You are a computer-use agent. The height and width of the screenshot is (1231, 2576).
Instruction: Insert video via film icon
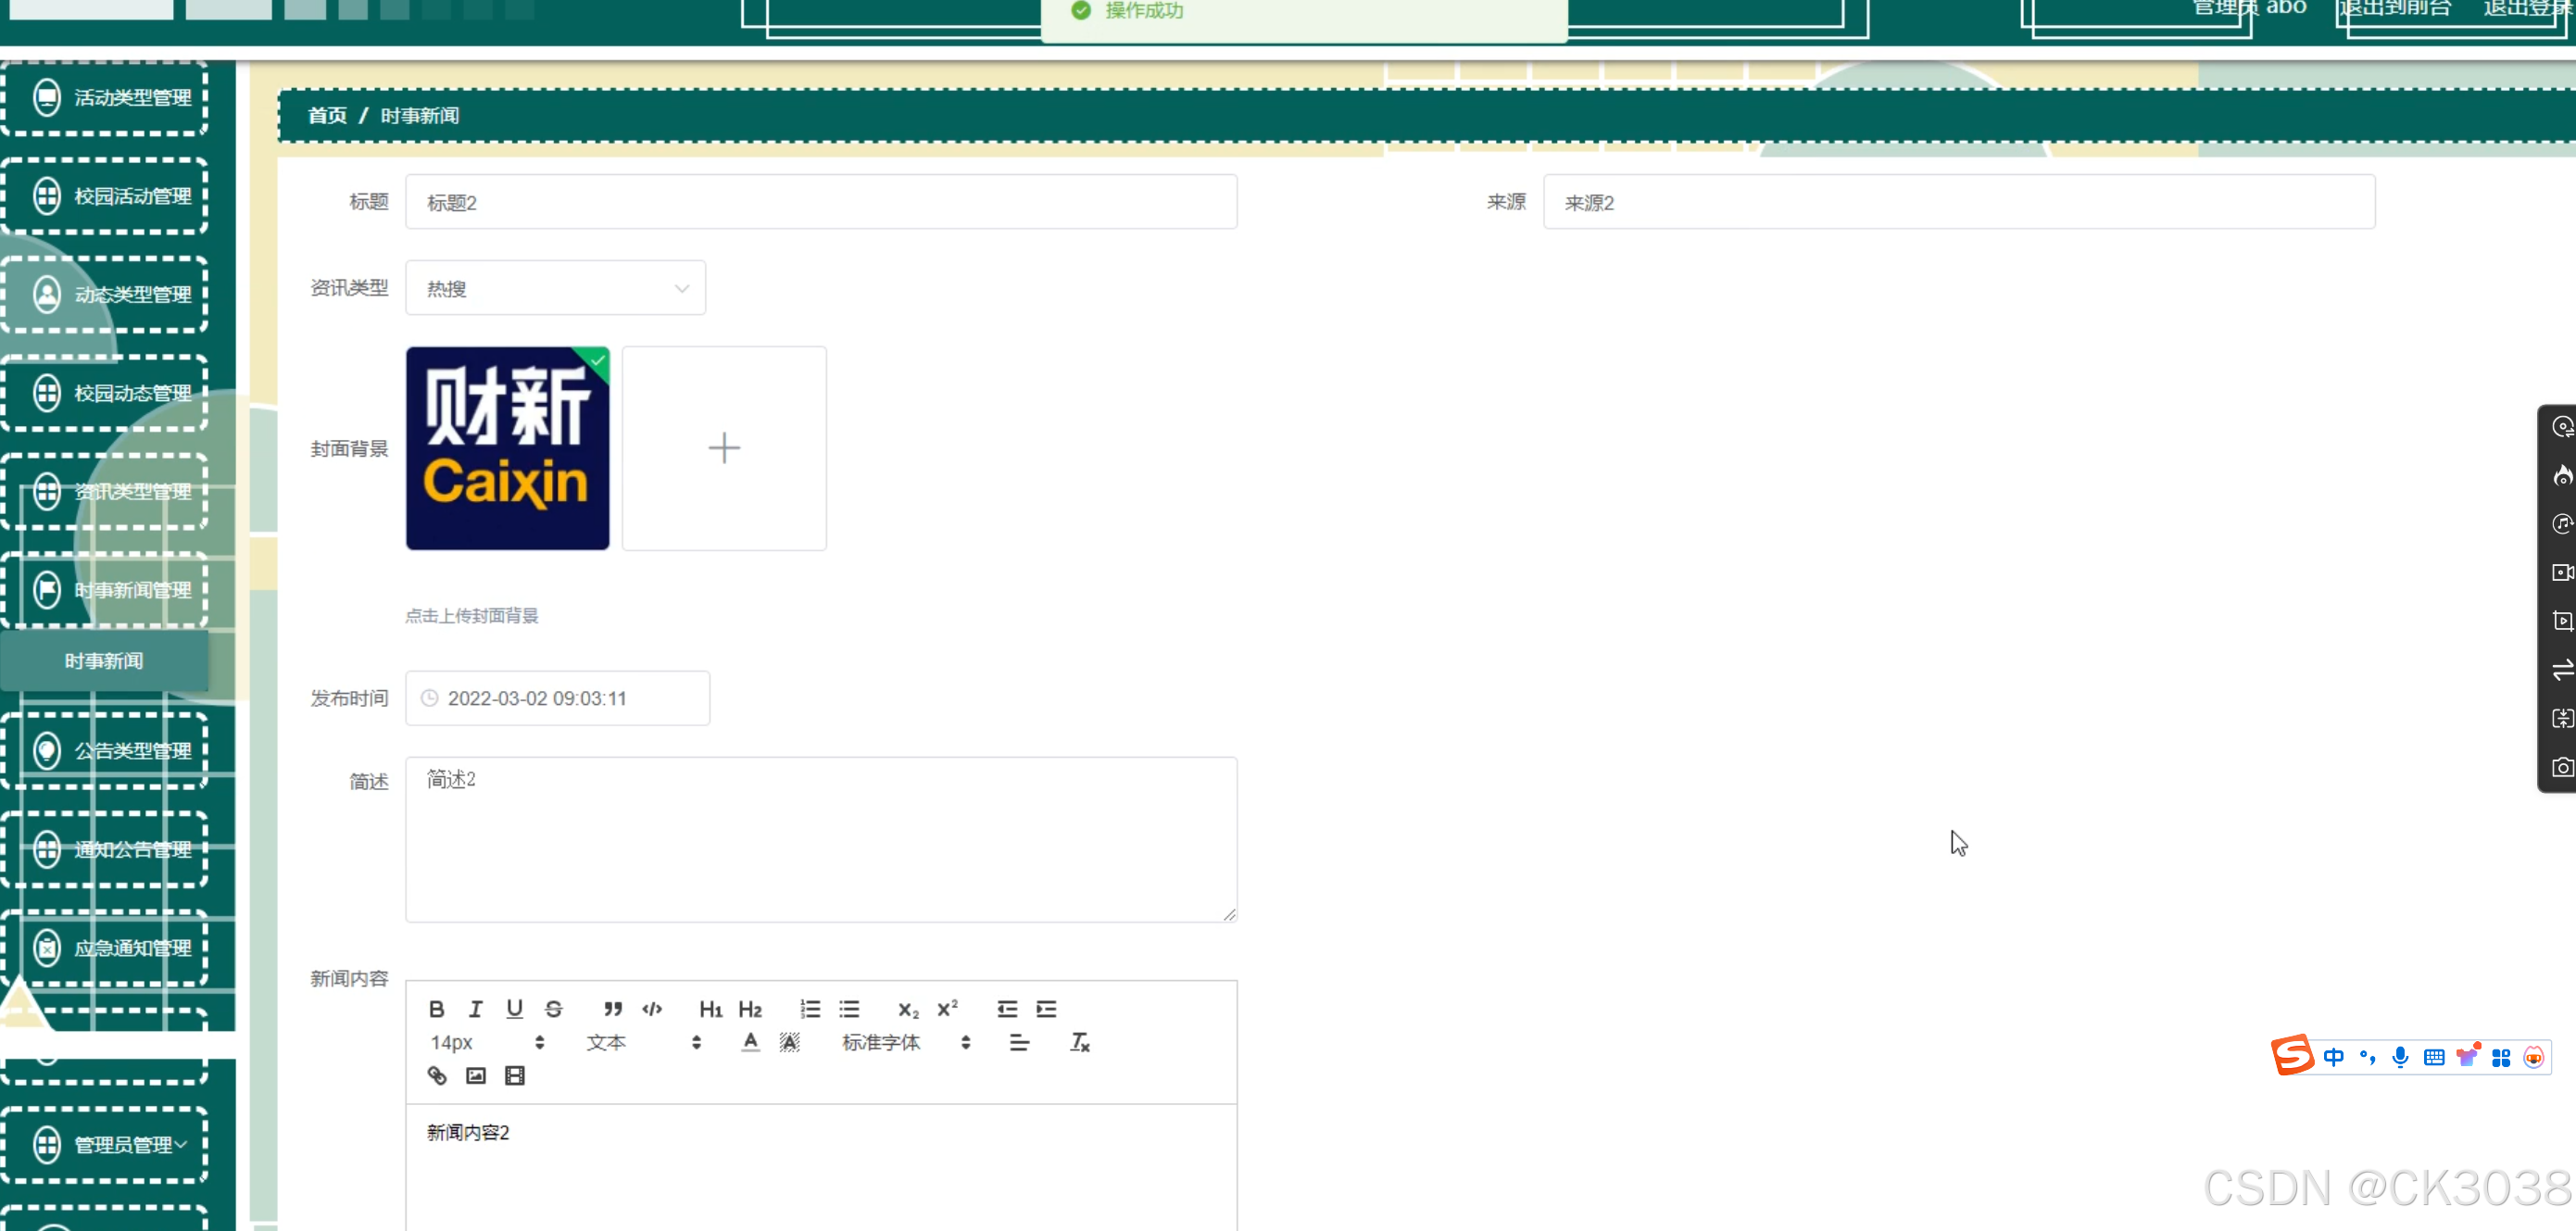click(514, 1075)
